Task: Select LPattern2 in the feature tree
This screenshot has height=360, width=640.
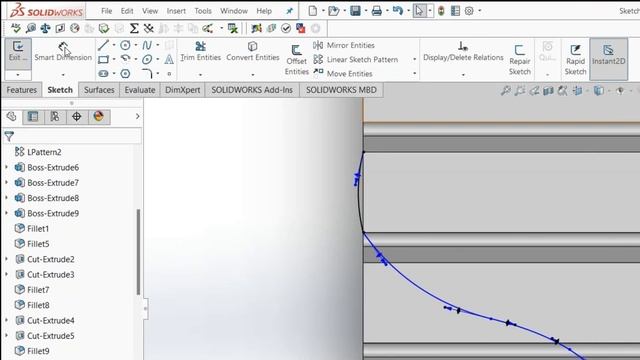Action: coord(38,152)
